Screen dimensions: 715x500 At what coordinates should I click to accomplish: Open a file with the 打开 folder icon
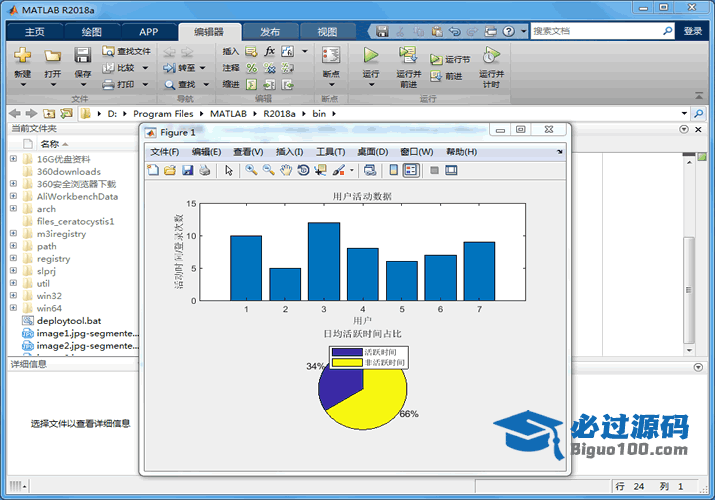pos(52,56)
